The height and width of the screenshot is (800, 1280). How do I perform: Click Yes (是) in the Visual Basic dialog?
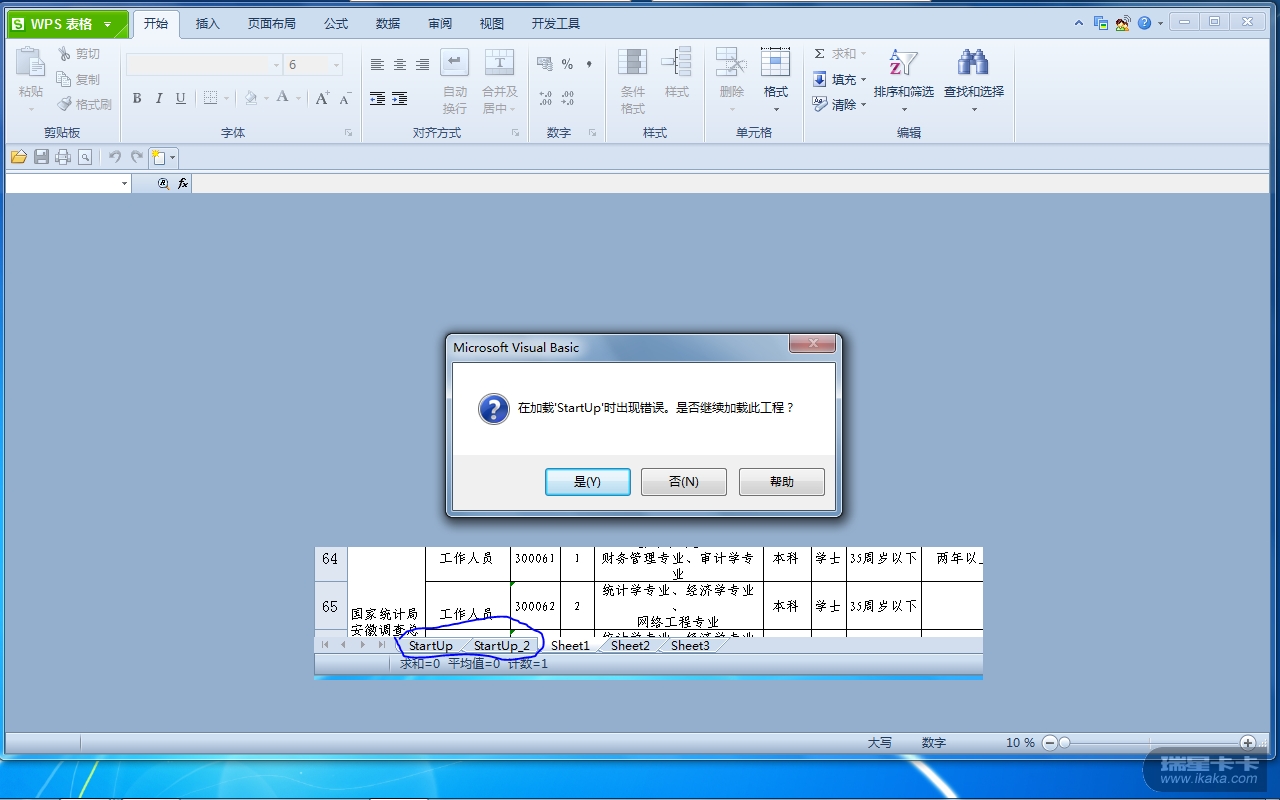click(x=587, y=482)
